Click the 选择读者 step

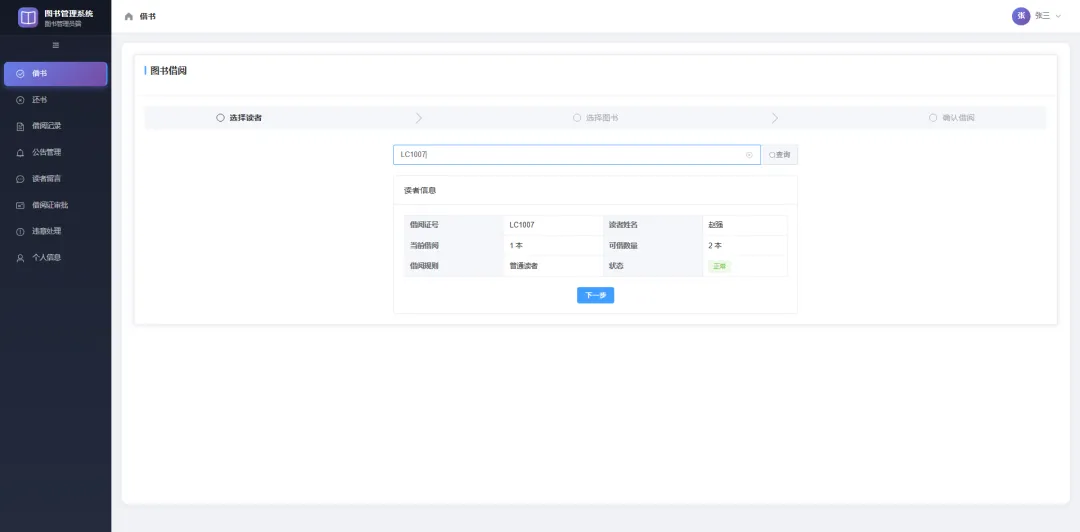click(239, 118)
